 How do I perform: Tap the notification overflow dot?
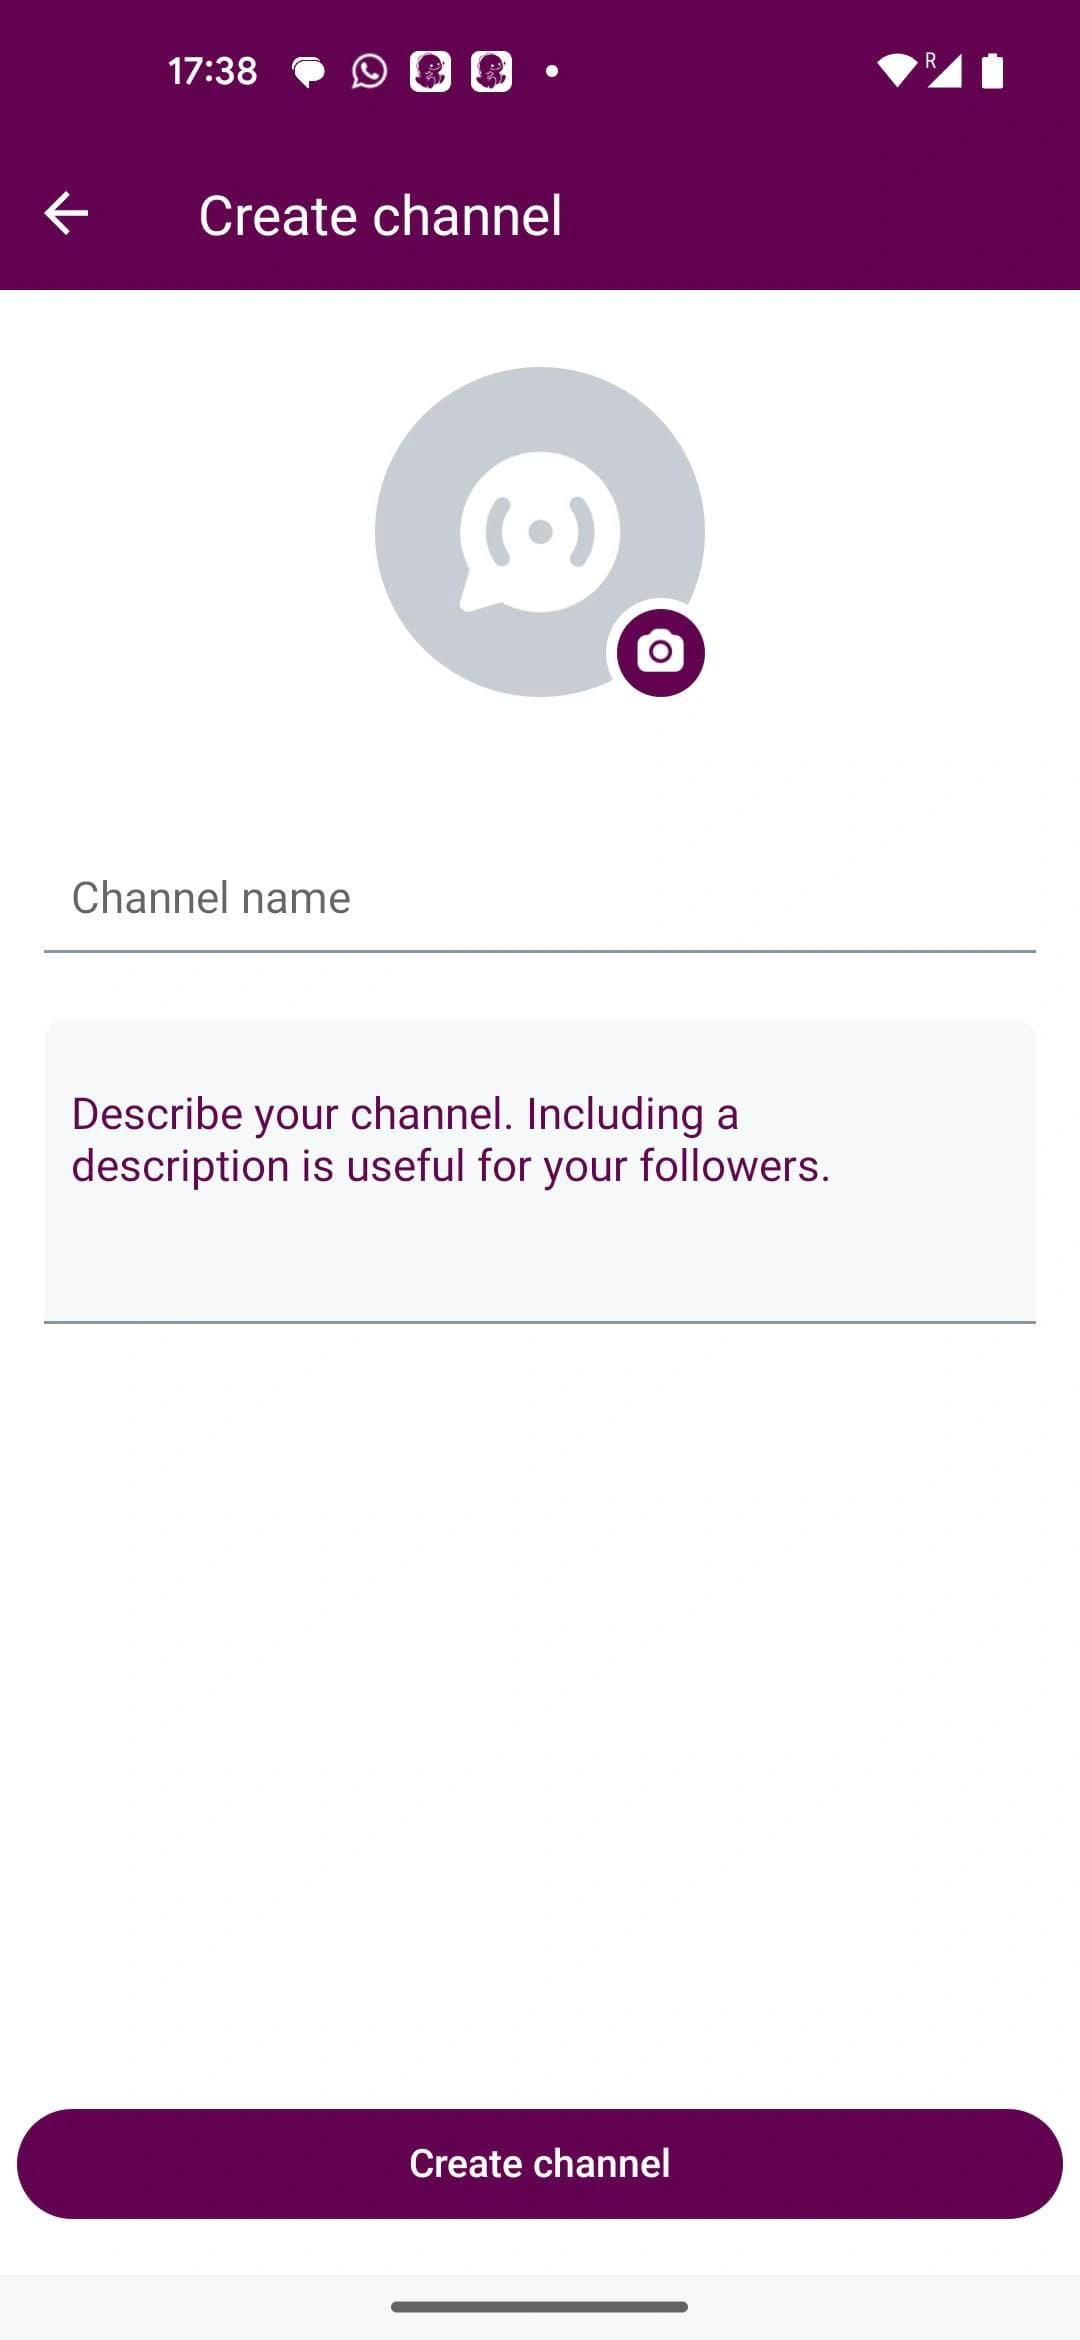pos(552,71)
